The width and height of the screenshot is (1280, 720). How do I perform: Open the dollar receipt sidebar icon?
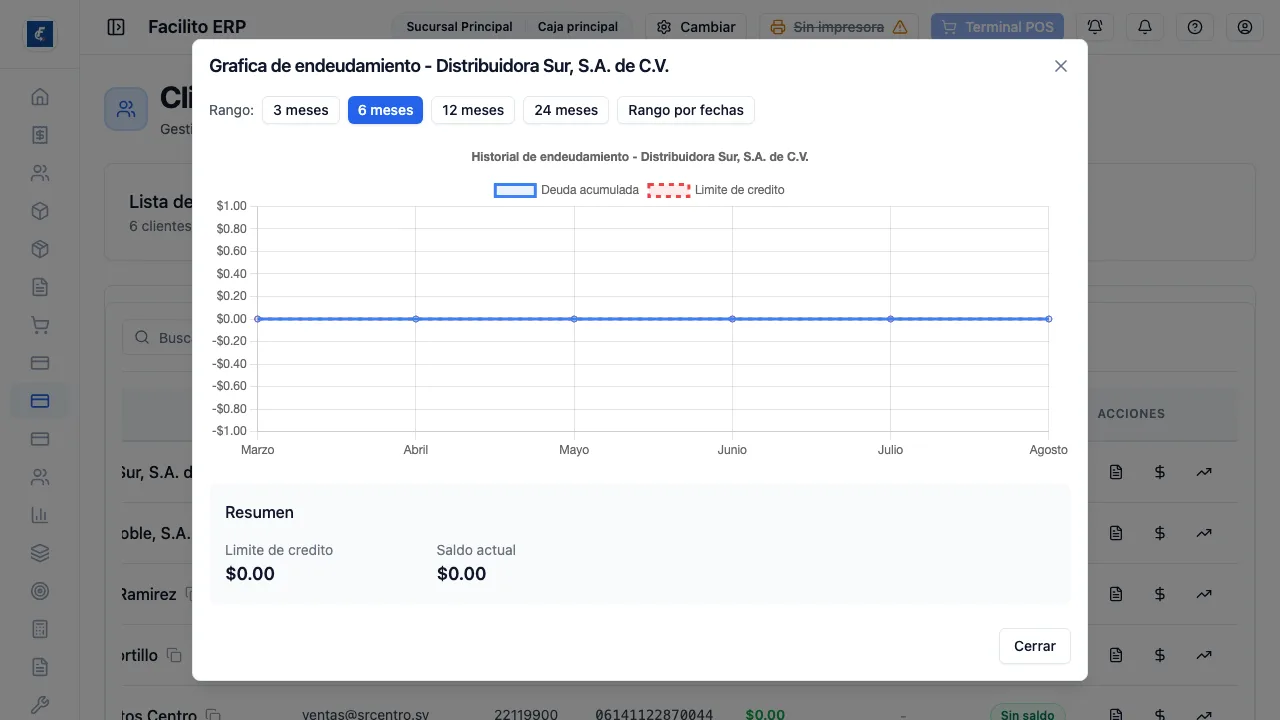pos(40,135)
